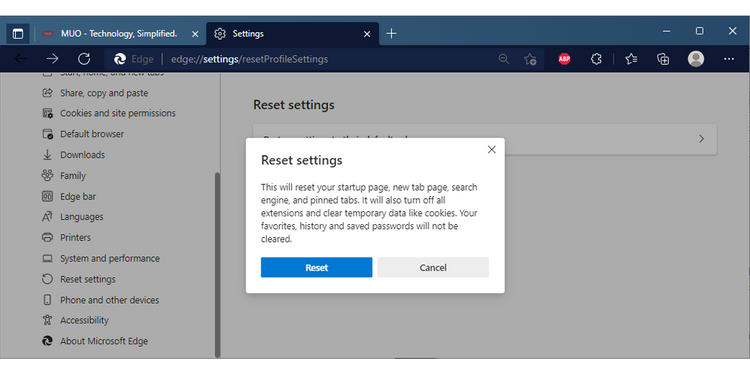
Task: Switch to the MUO - Technology, Simplified tab
Action: 119,34
